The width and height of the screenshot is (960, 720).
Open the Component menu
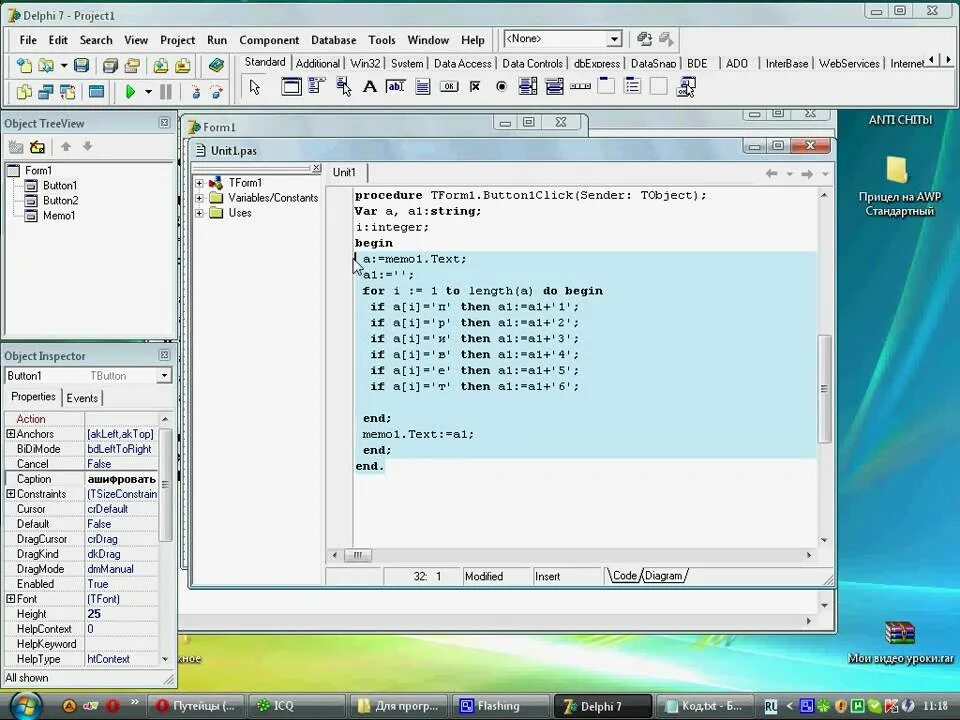tap(269, 40)
